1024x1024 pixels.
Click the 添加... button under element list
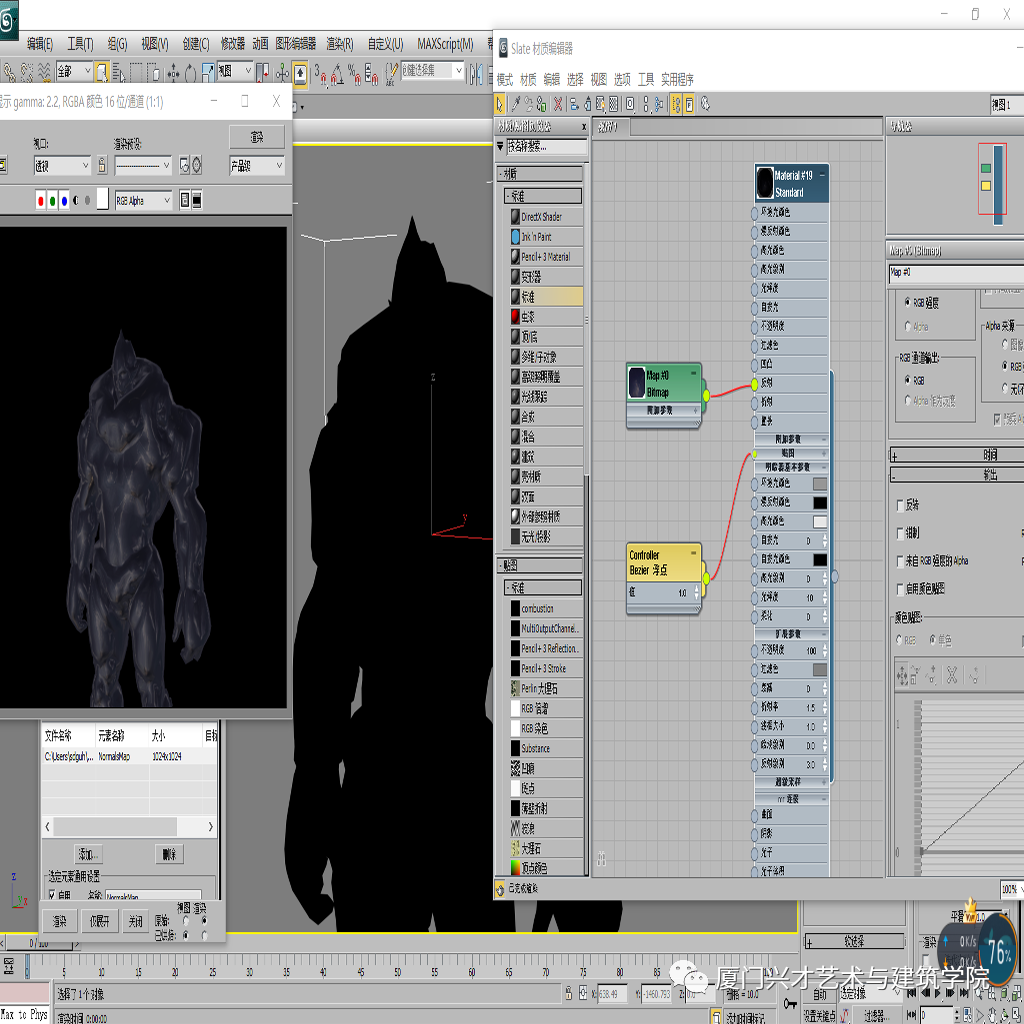point(89,854)
